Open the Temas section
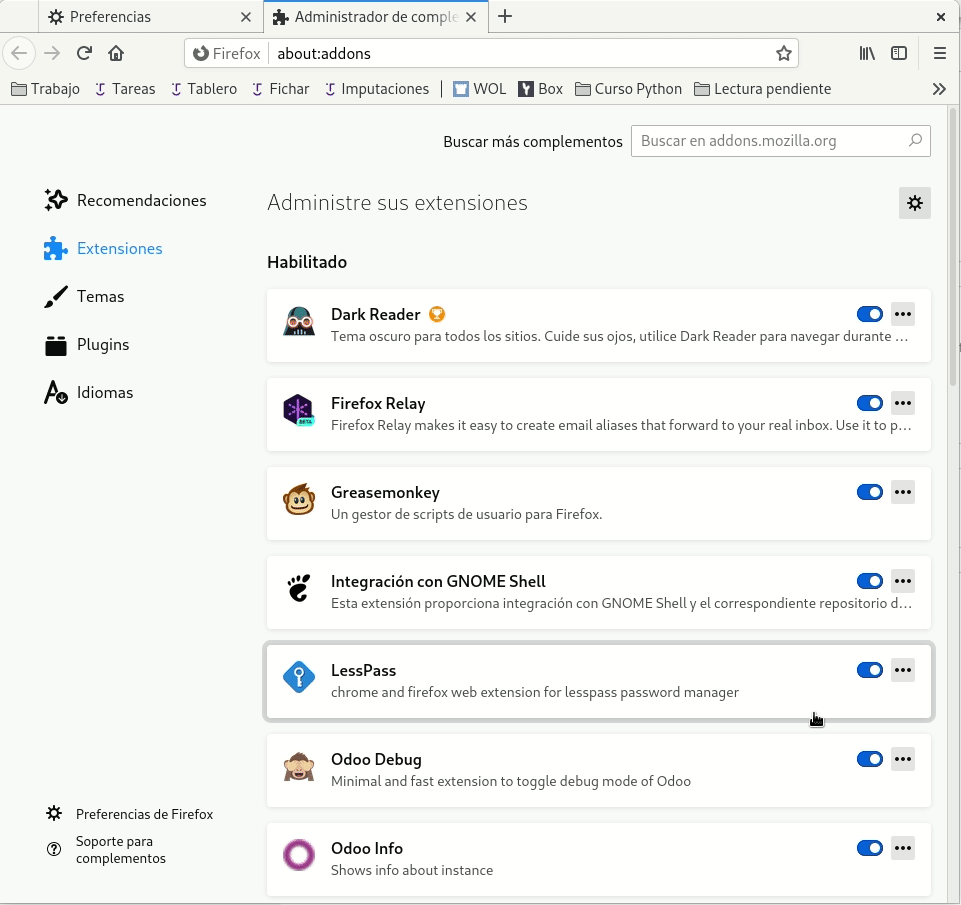The image size is (961, 905). tap(84, 297)
